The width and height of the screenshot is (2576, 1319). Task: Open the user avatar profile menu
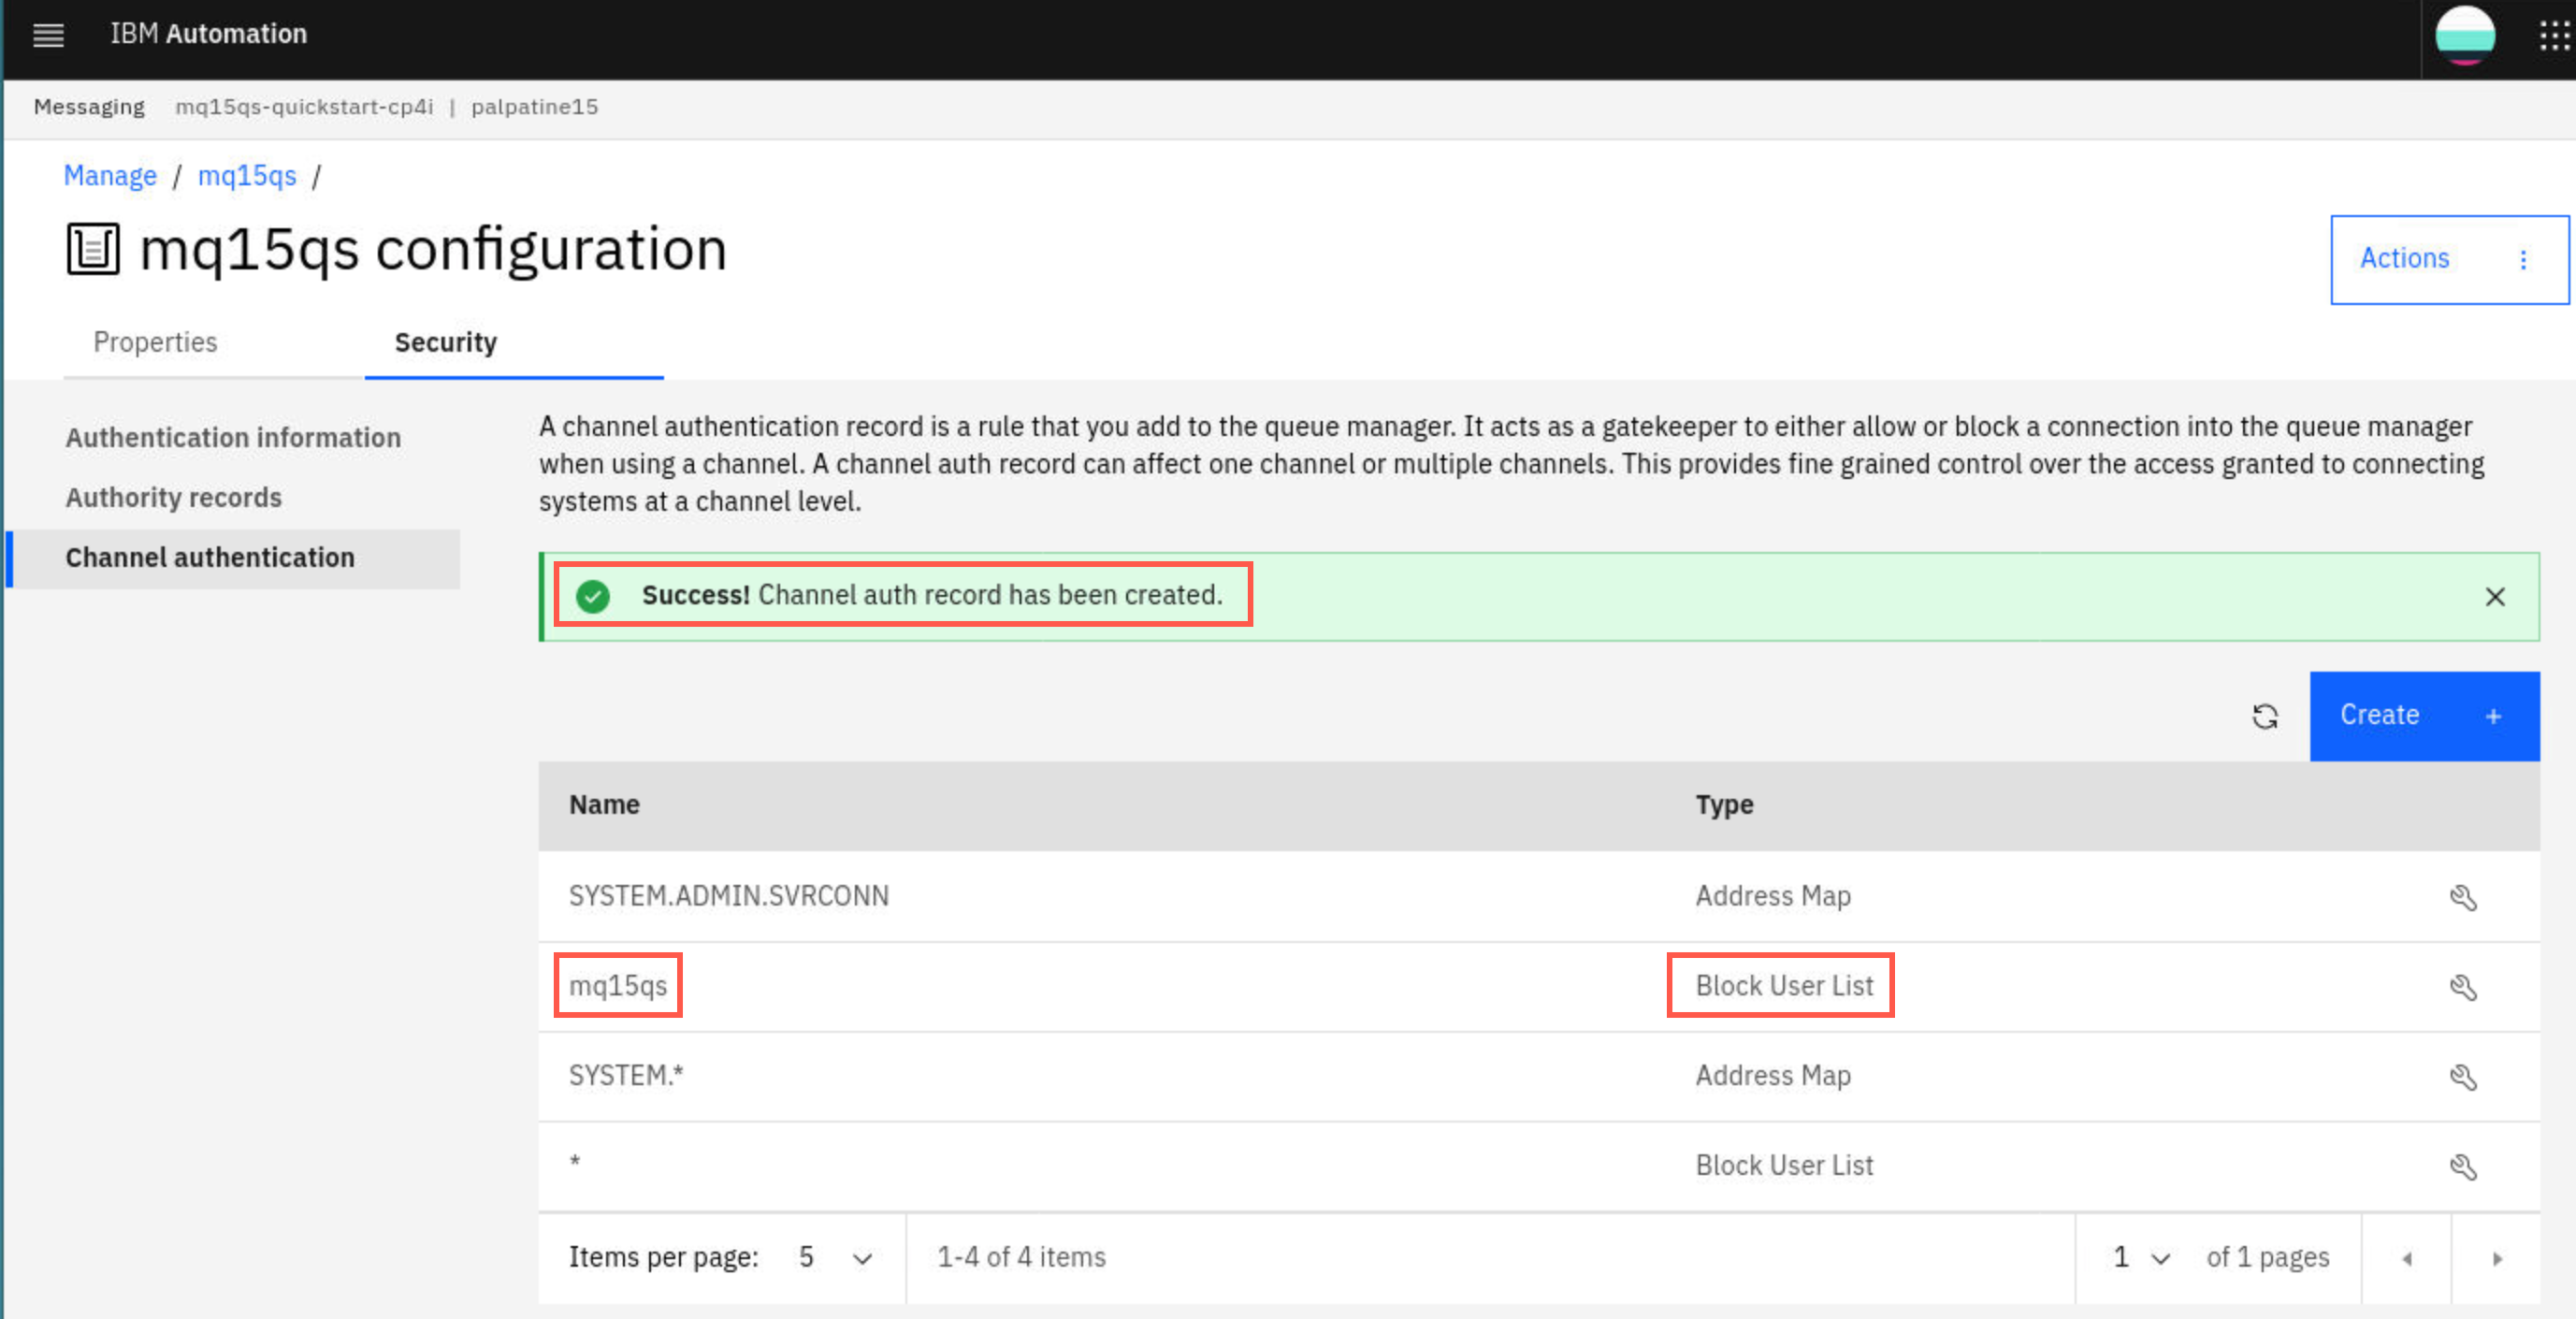click(x=2465, y=35)
